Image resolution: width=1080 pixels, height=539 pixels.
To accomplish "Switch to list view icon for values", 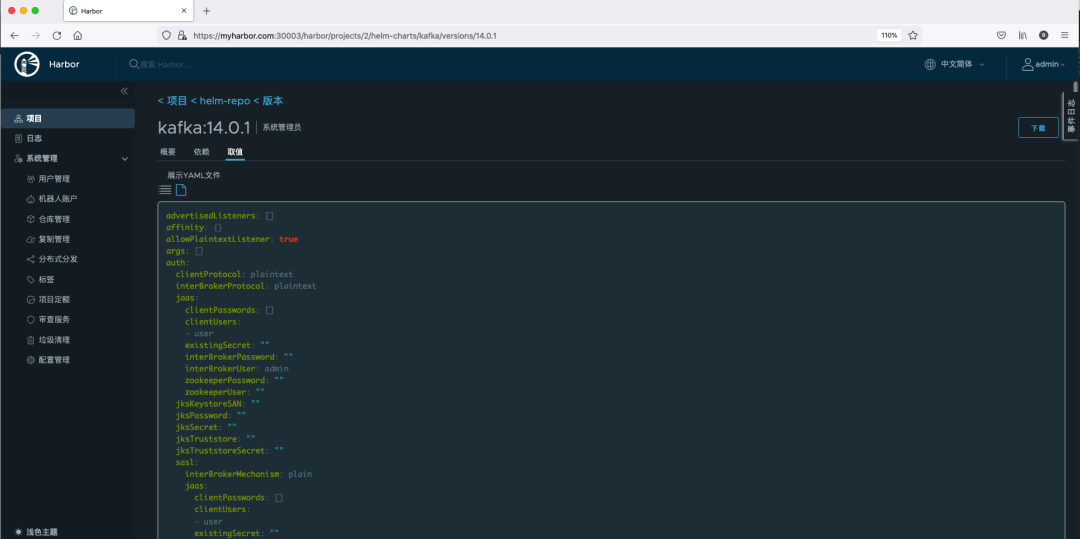I will click(x=165, y=190).
